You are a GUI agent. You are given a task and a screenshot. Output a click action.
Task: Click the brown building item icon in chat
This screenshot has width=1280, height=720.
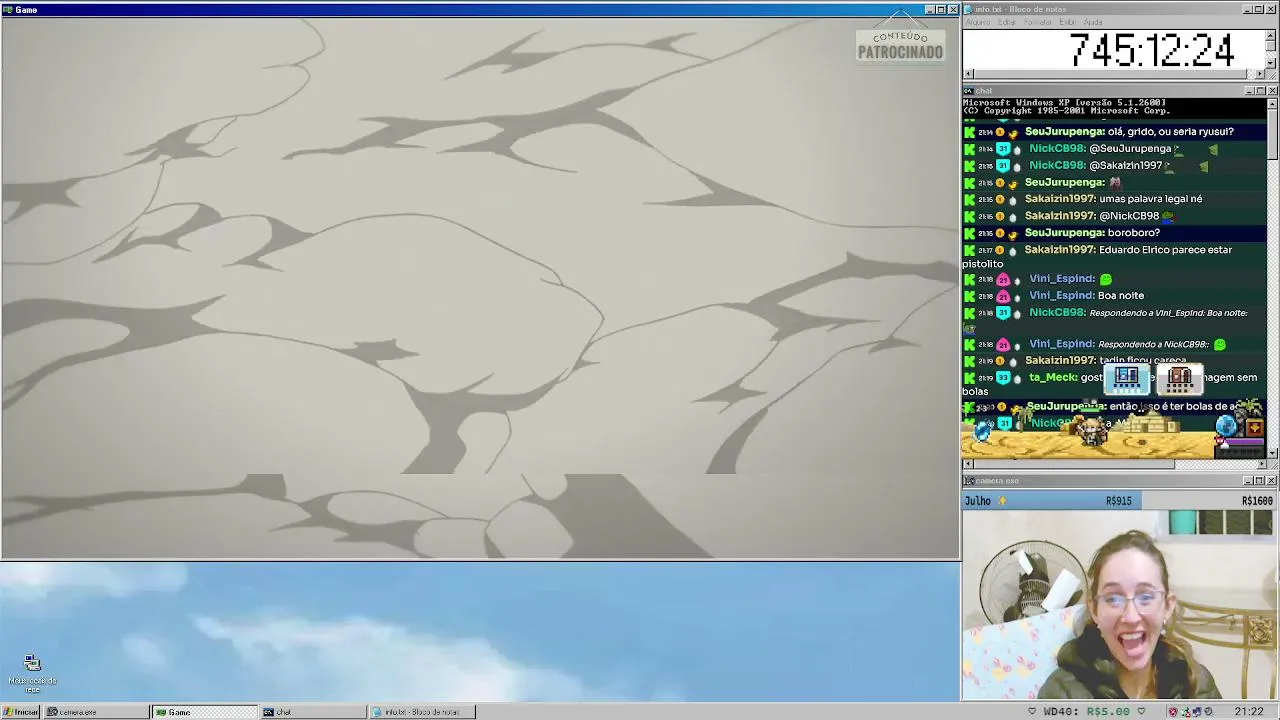point(1180,378)
